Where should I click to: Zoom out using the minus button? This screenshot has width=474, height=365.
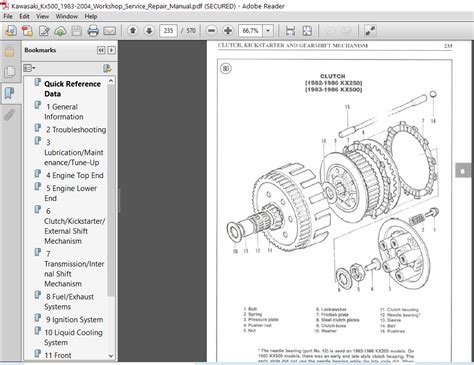coord(211,31)
